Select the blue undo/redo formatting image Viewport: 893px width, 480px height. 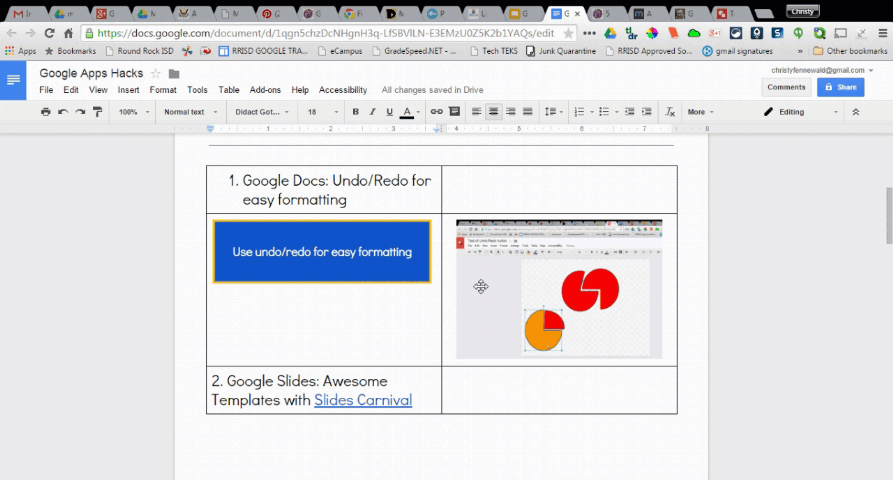point(322,252)
